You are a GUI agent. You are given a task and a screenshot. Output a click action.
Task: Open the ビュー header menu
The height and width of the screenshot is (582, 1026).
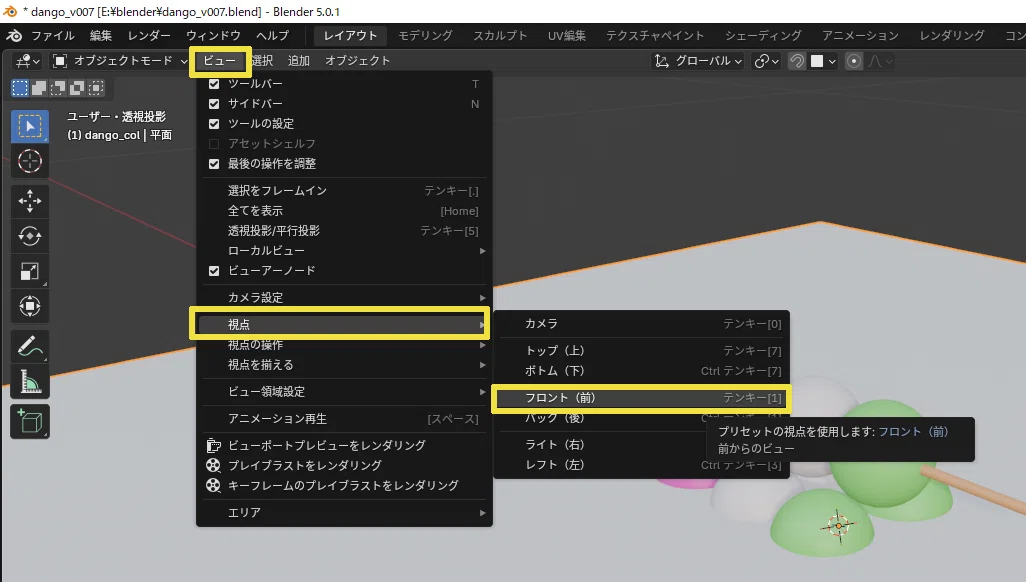pyautogui.click(x=219, y=61)
